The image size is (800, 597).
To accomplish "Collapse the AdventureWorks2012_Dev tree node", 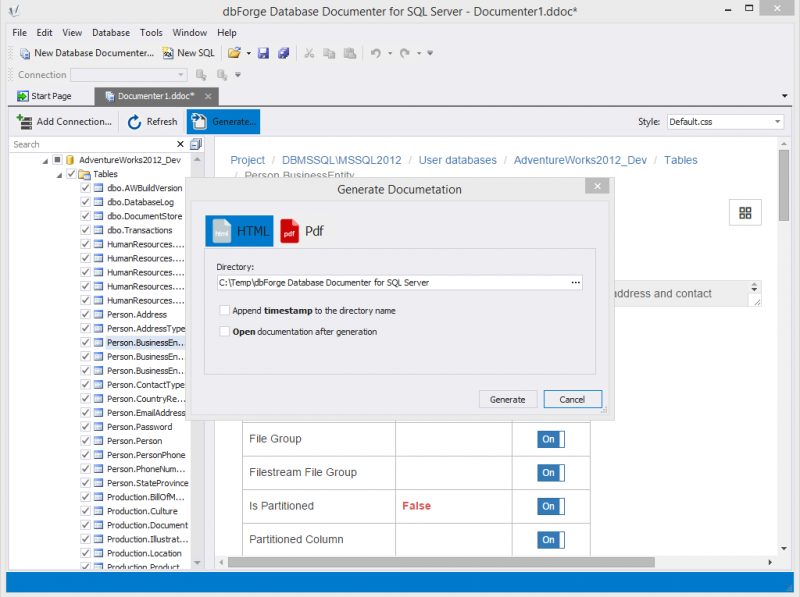I will (45, 161).
